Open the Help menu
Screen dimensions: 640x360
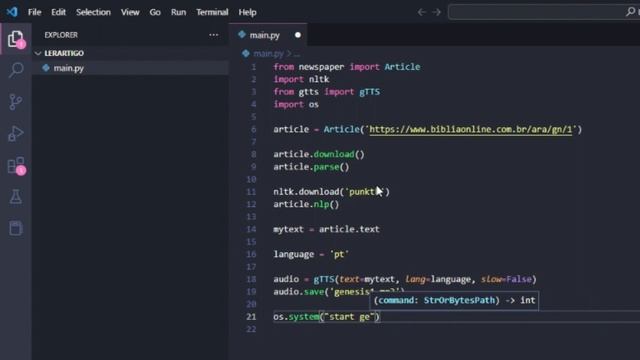[247, 12]
